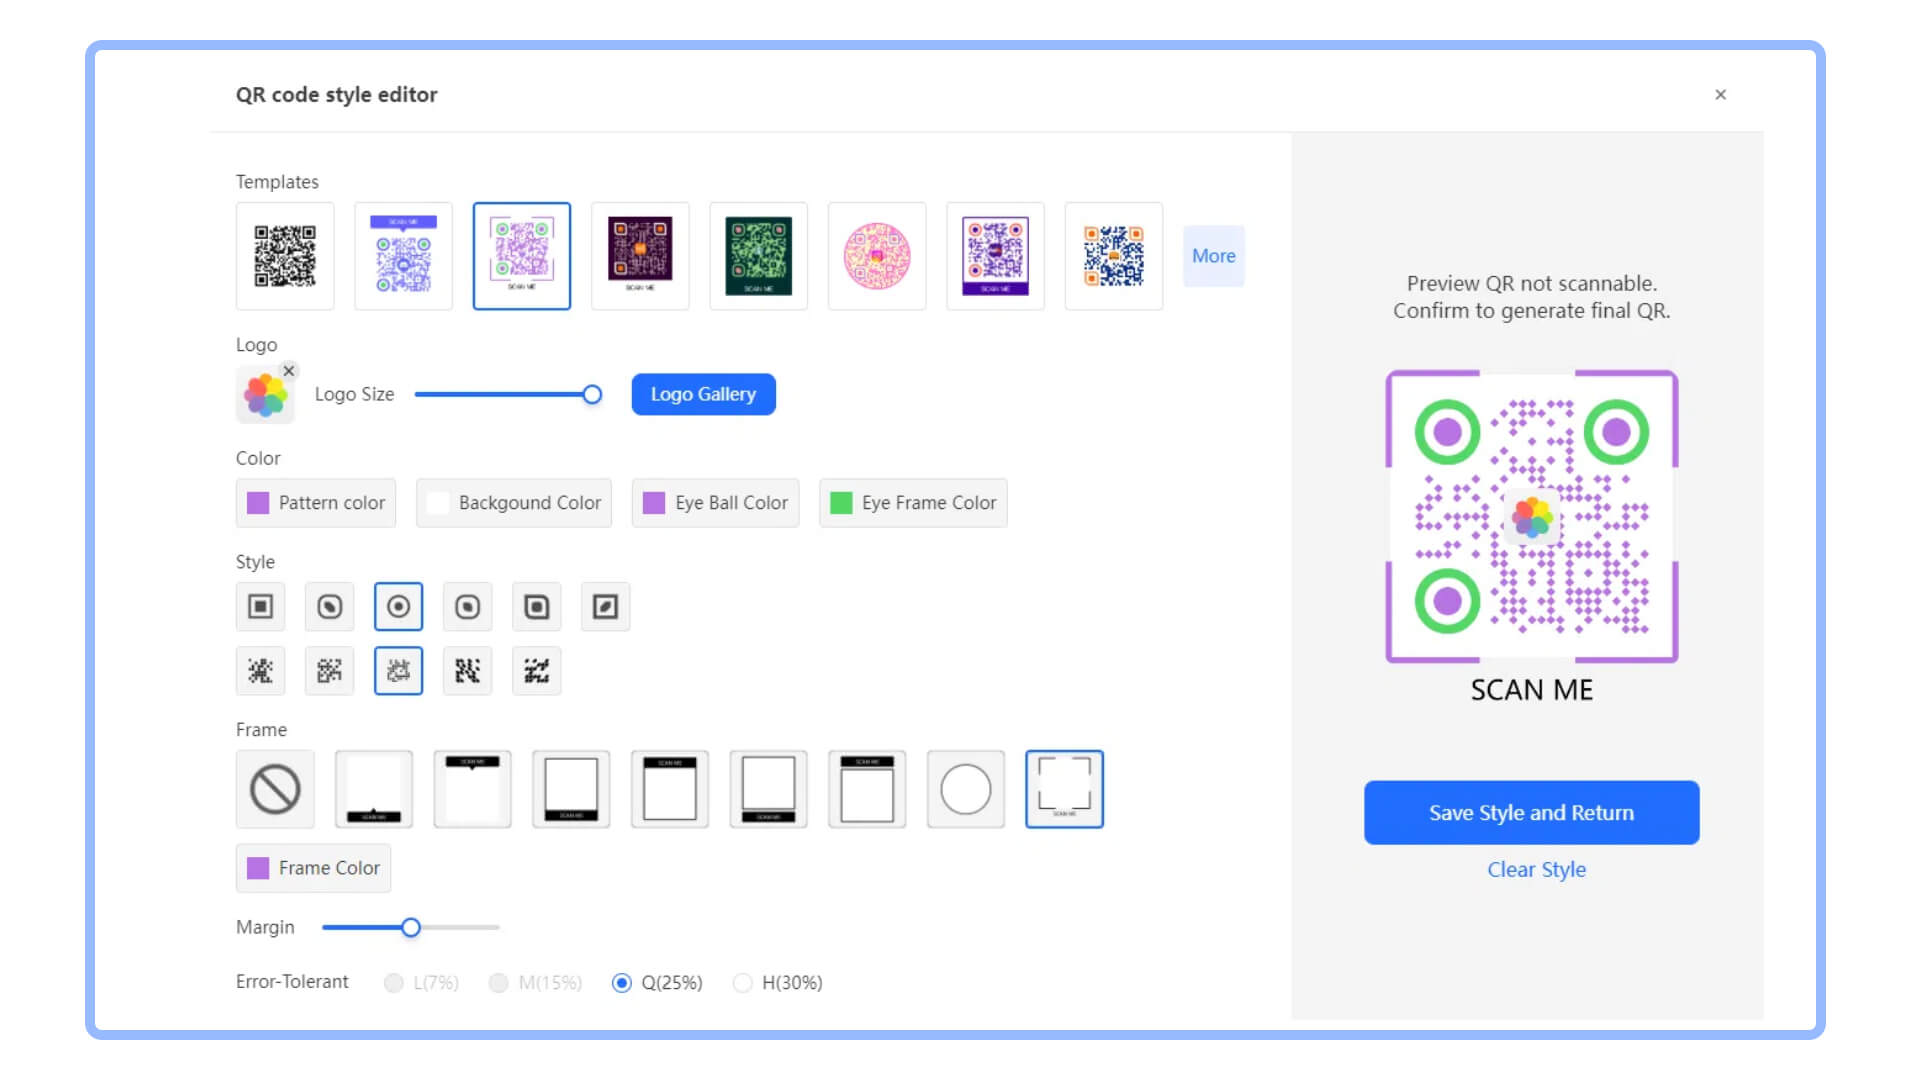Select the purple-framed QR template with orange eyes

point(995,256)
